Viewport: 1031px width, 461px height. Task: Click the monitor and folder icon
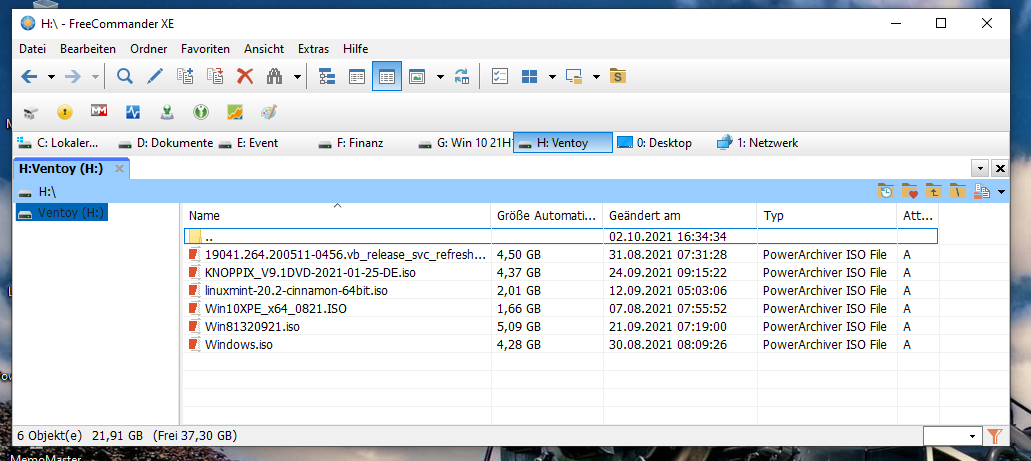tap(575, 76)
